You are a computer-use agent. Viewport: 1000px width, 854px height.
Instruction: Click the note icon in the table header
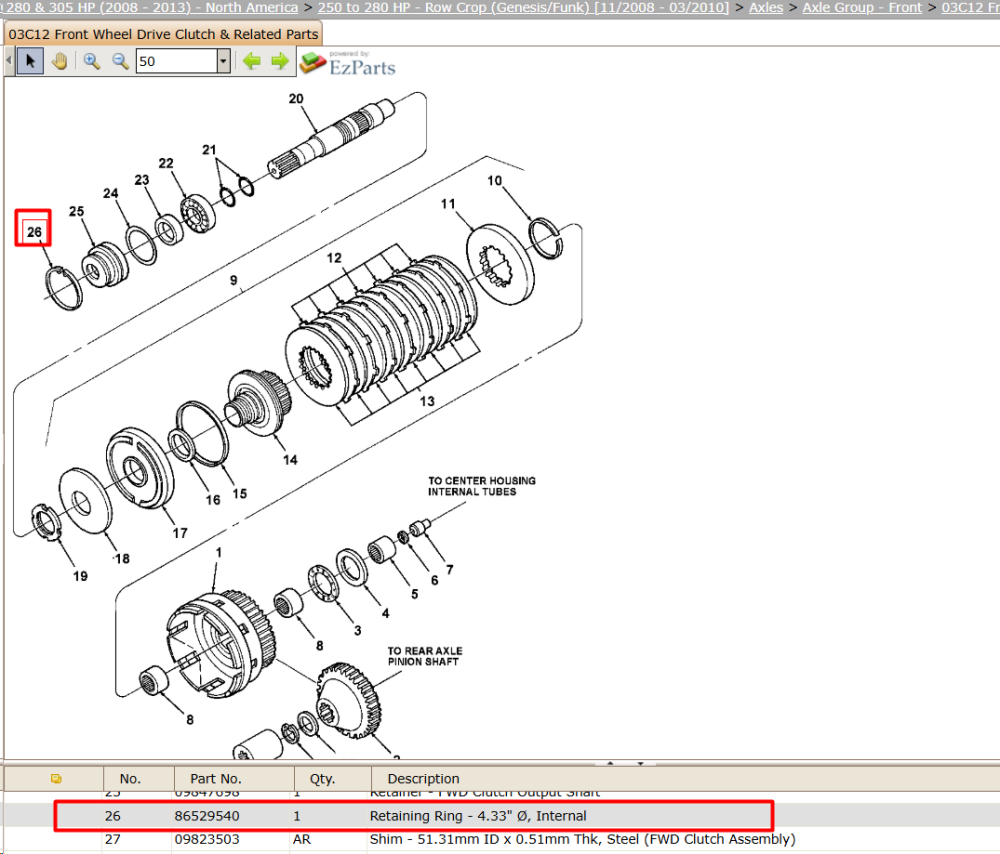pyautogui.click(x=56, y=778)
